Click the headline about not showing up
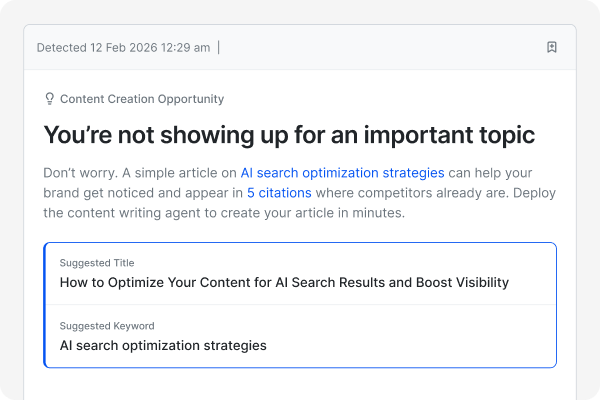The height and width of the screenshot is (400, 600). [x=290, y=135]
